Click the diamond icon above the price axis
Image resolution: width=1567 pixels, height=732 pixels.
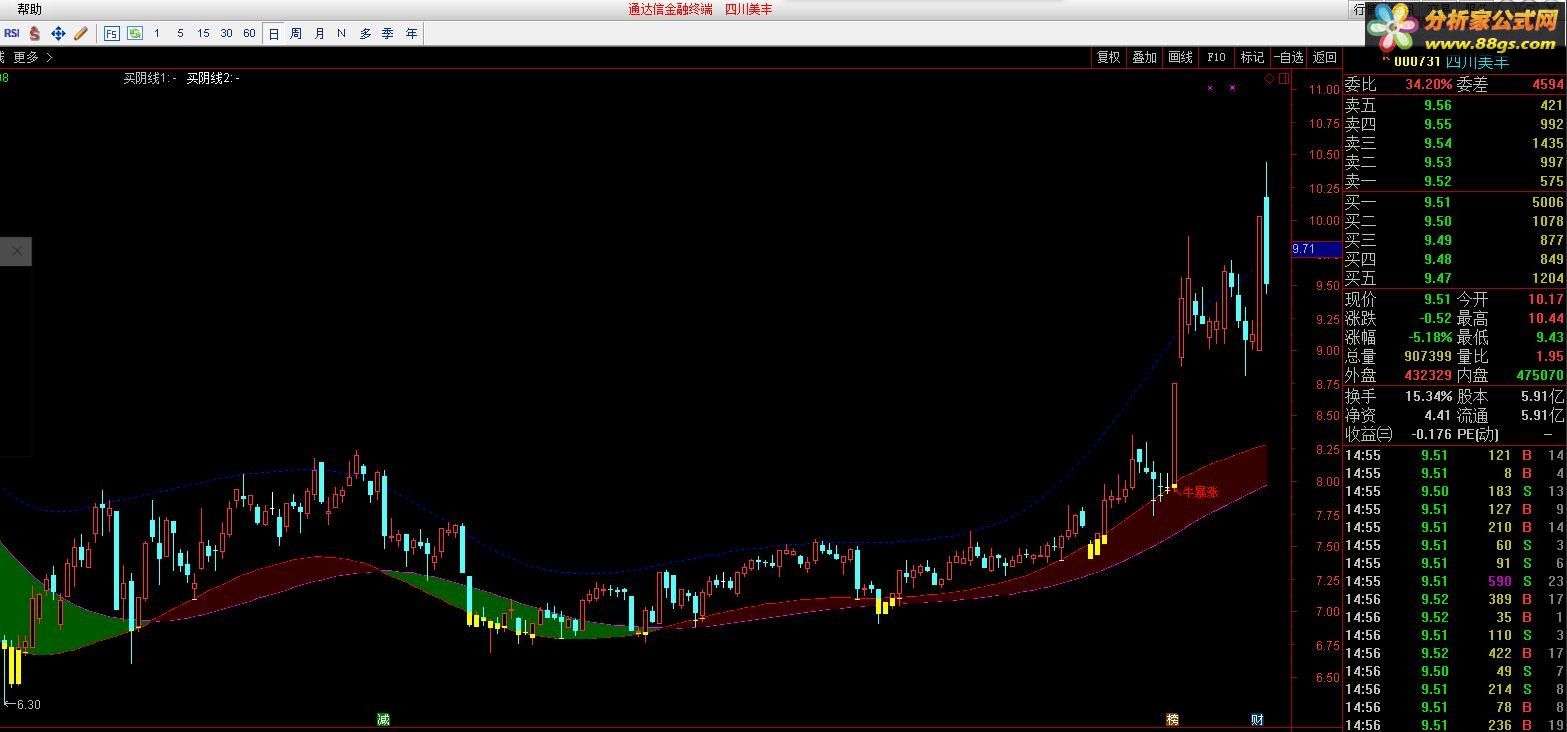[x=1269, y=78]
